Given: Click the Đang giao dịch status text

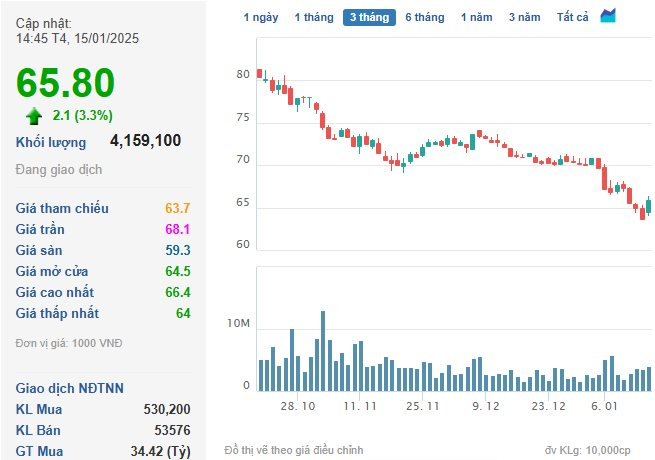Looking at the screenshot, I should (x=58, y=170).
